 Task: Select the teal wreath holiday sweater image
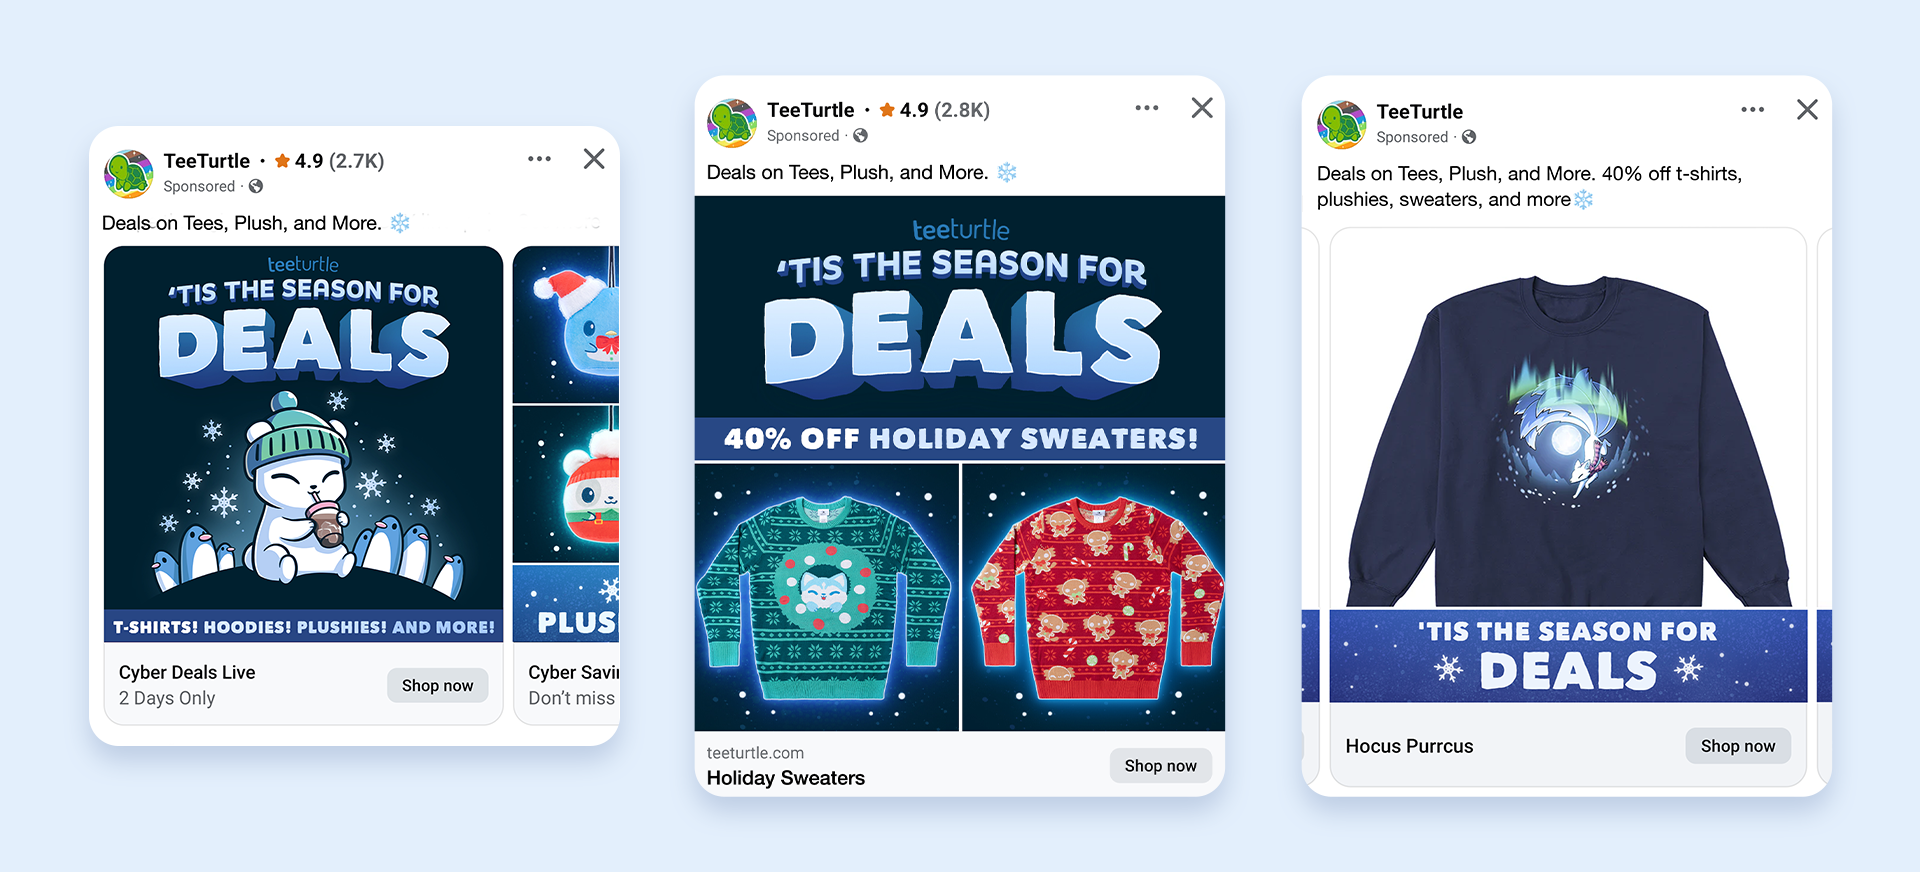tap(826, 597)
